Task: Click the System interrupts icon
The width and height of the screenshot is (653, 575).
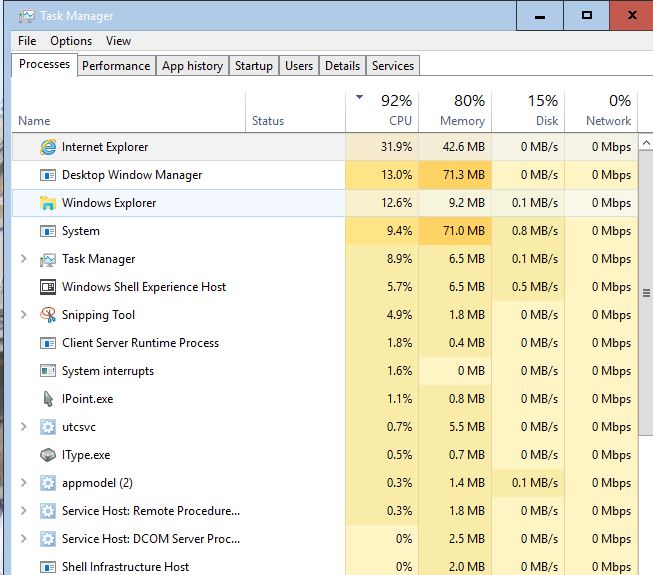Action: click(48, 371)
